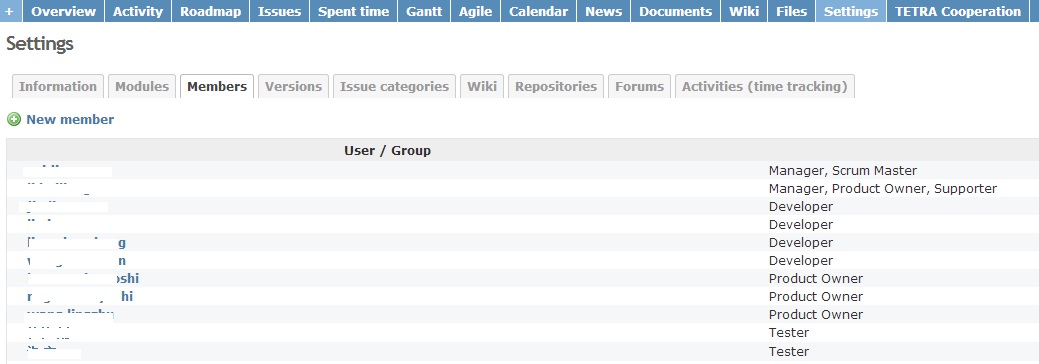Viewport: 1039px width, 364px height.
Task: Open the member link ending in 'oshi'
Action: (x=83, y=278)
